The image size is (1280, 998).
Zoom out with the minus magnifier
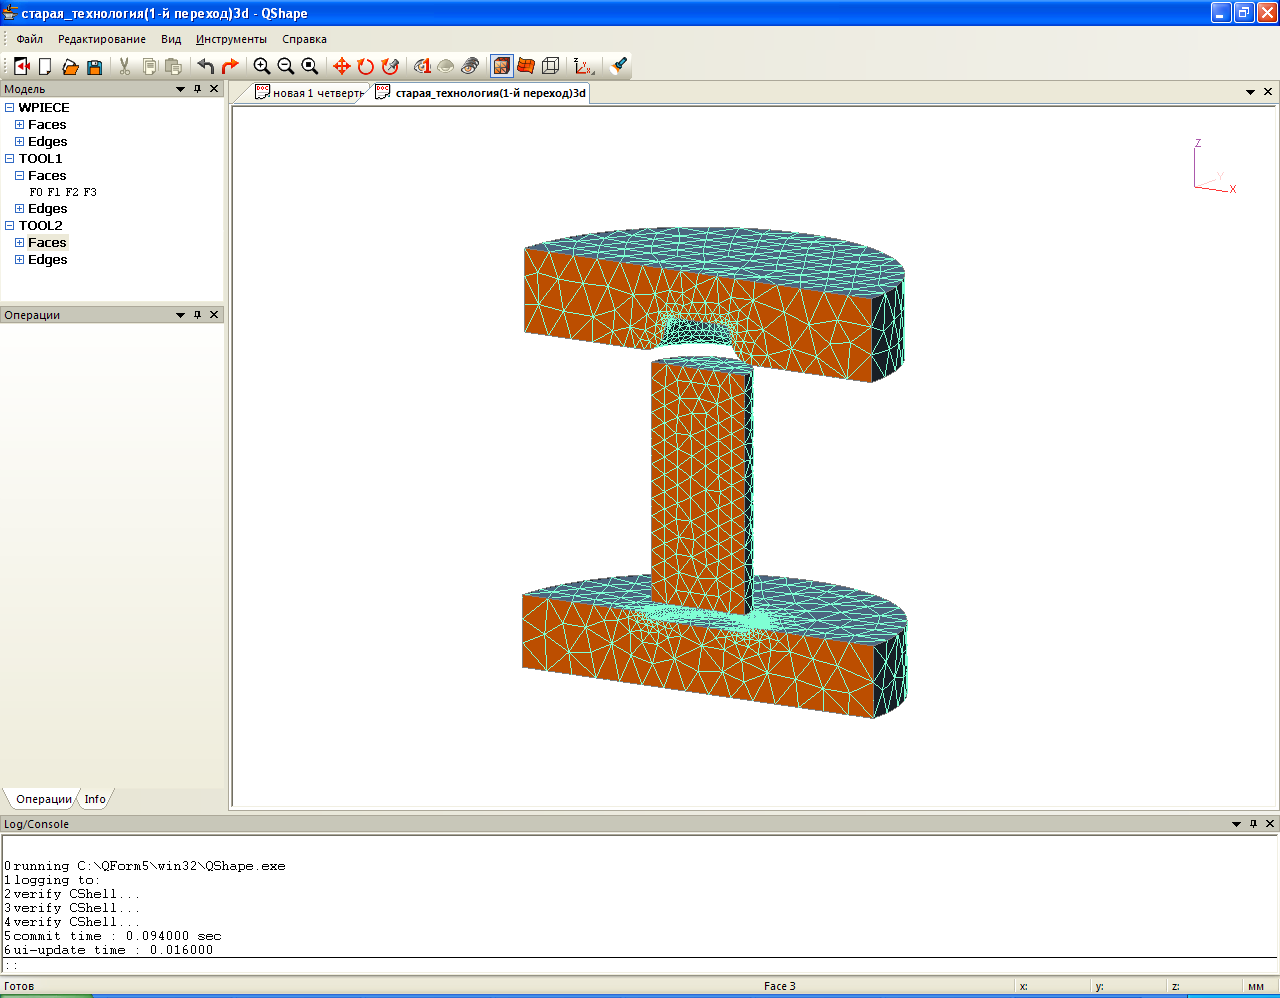pos(286,66)
